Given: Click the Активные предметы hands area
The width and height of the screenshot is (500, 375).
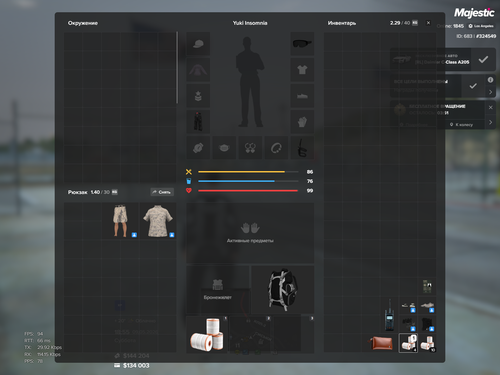Looking at the screenshot, I should [x=250, y=233].
